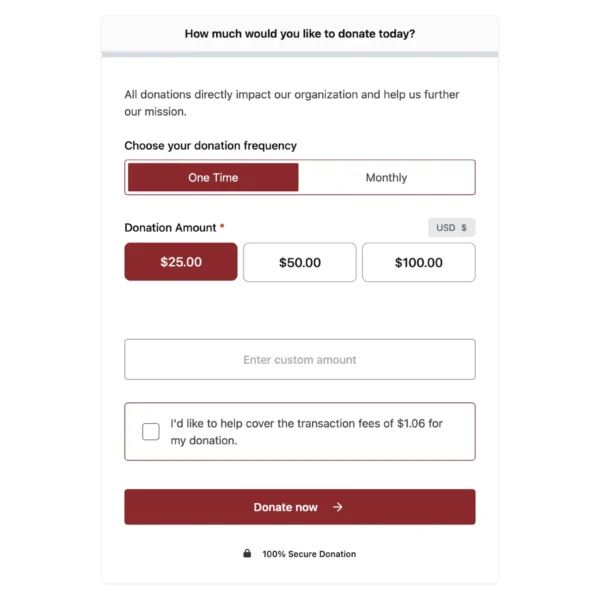Screen dimensions: 600x600
Task: Click the Donation Amount field label
Action: (170, 228)
